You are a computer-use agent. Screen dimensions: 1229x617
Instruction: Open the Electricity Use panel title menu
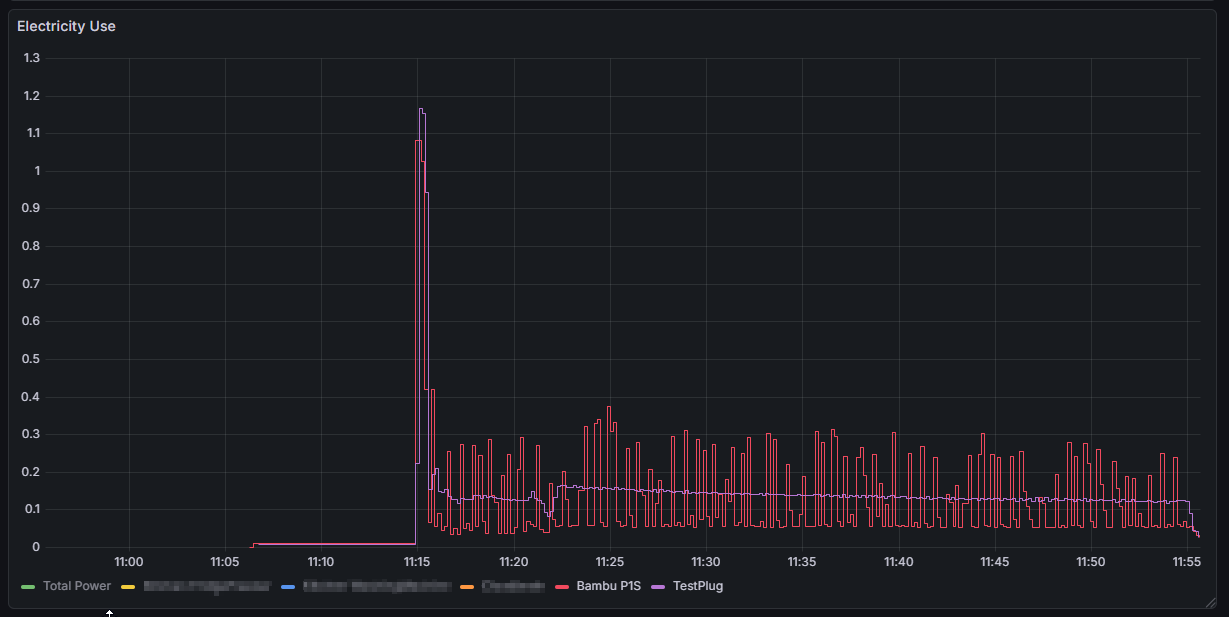tap(66, 26)
